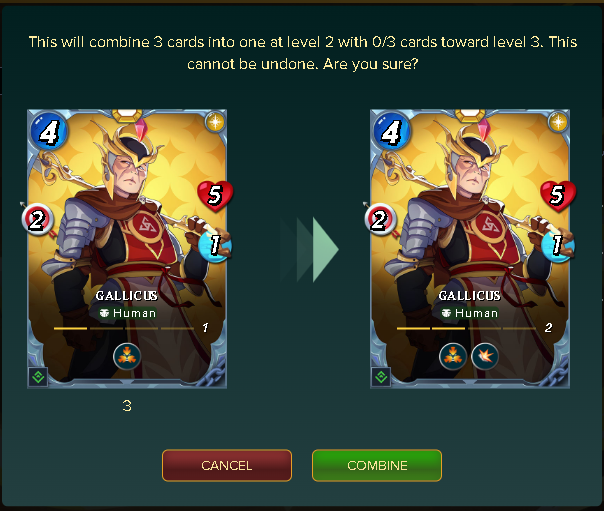The image size is (604, 511).
Task: Click the red heart health icon on right card
Action: pyautogui.click(x=558, y=196)
